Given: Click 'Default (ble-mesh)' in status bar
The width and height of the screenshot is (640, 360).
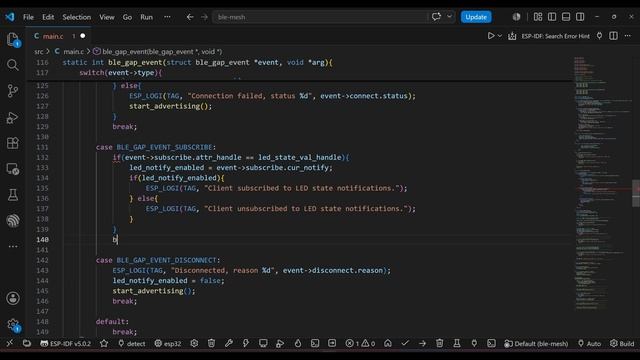Looking at the screenshot, I should (536, 343).
